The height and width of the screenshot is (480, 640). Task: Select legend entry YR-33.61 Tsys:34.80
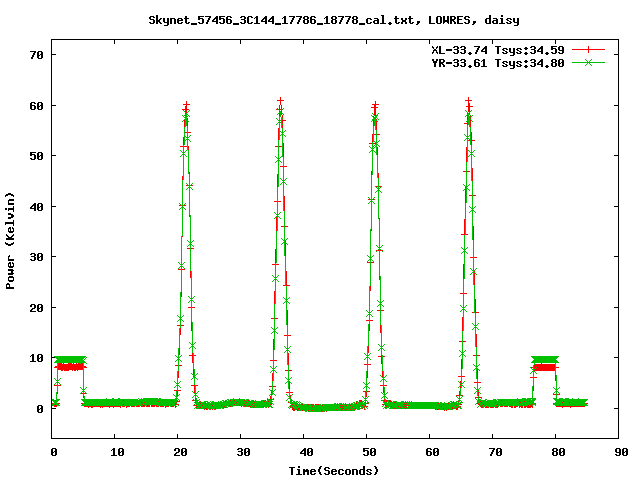pos(498,63)
